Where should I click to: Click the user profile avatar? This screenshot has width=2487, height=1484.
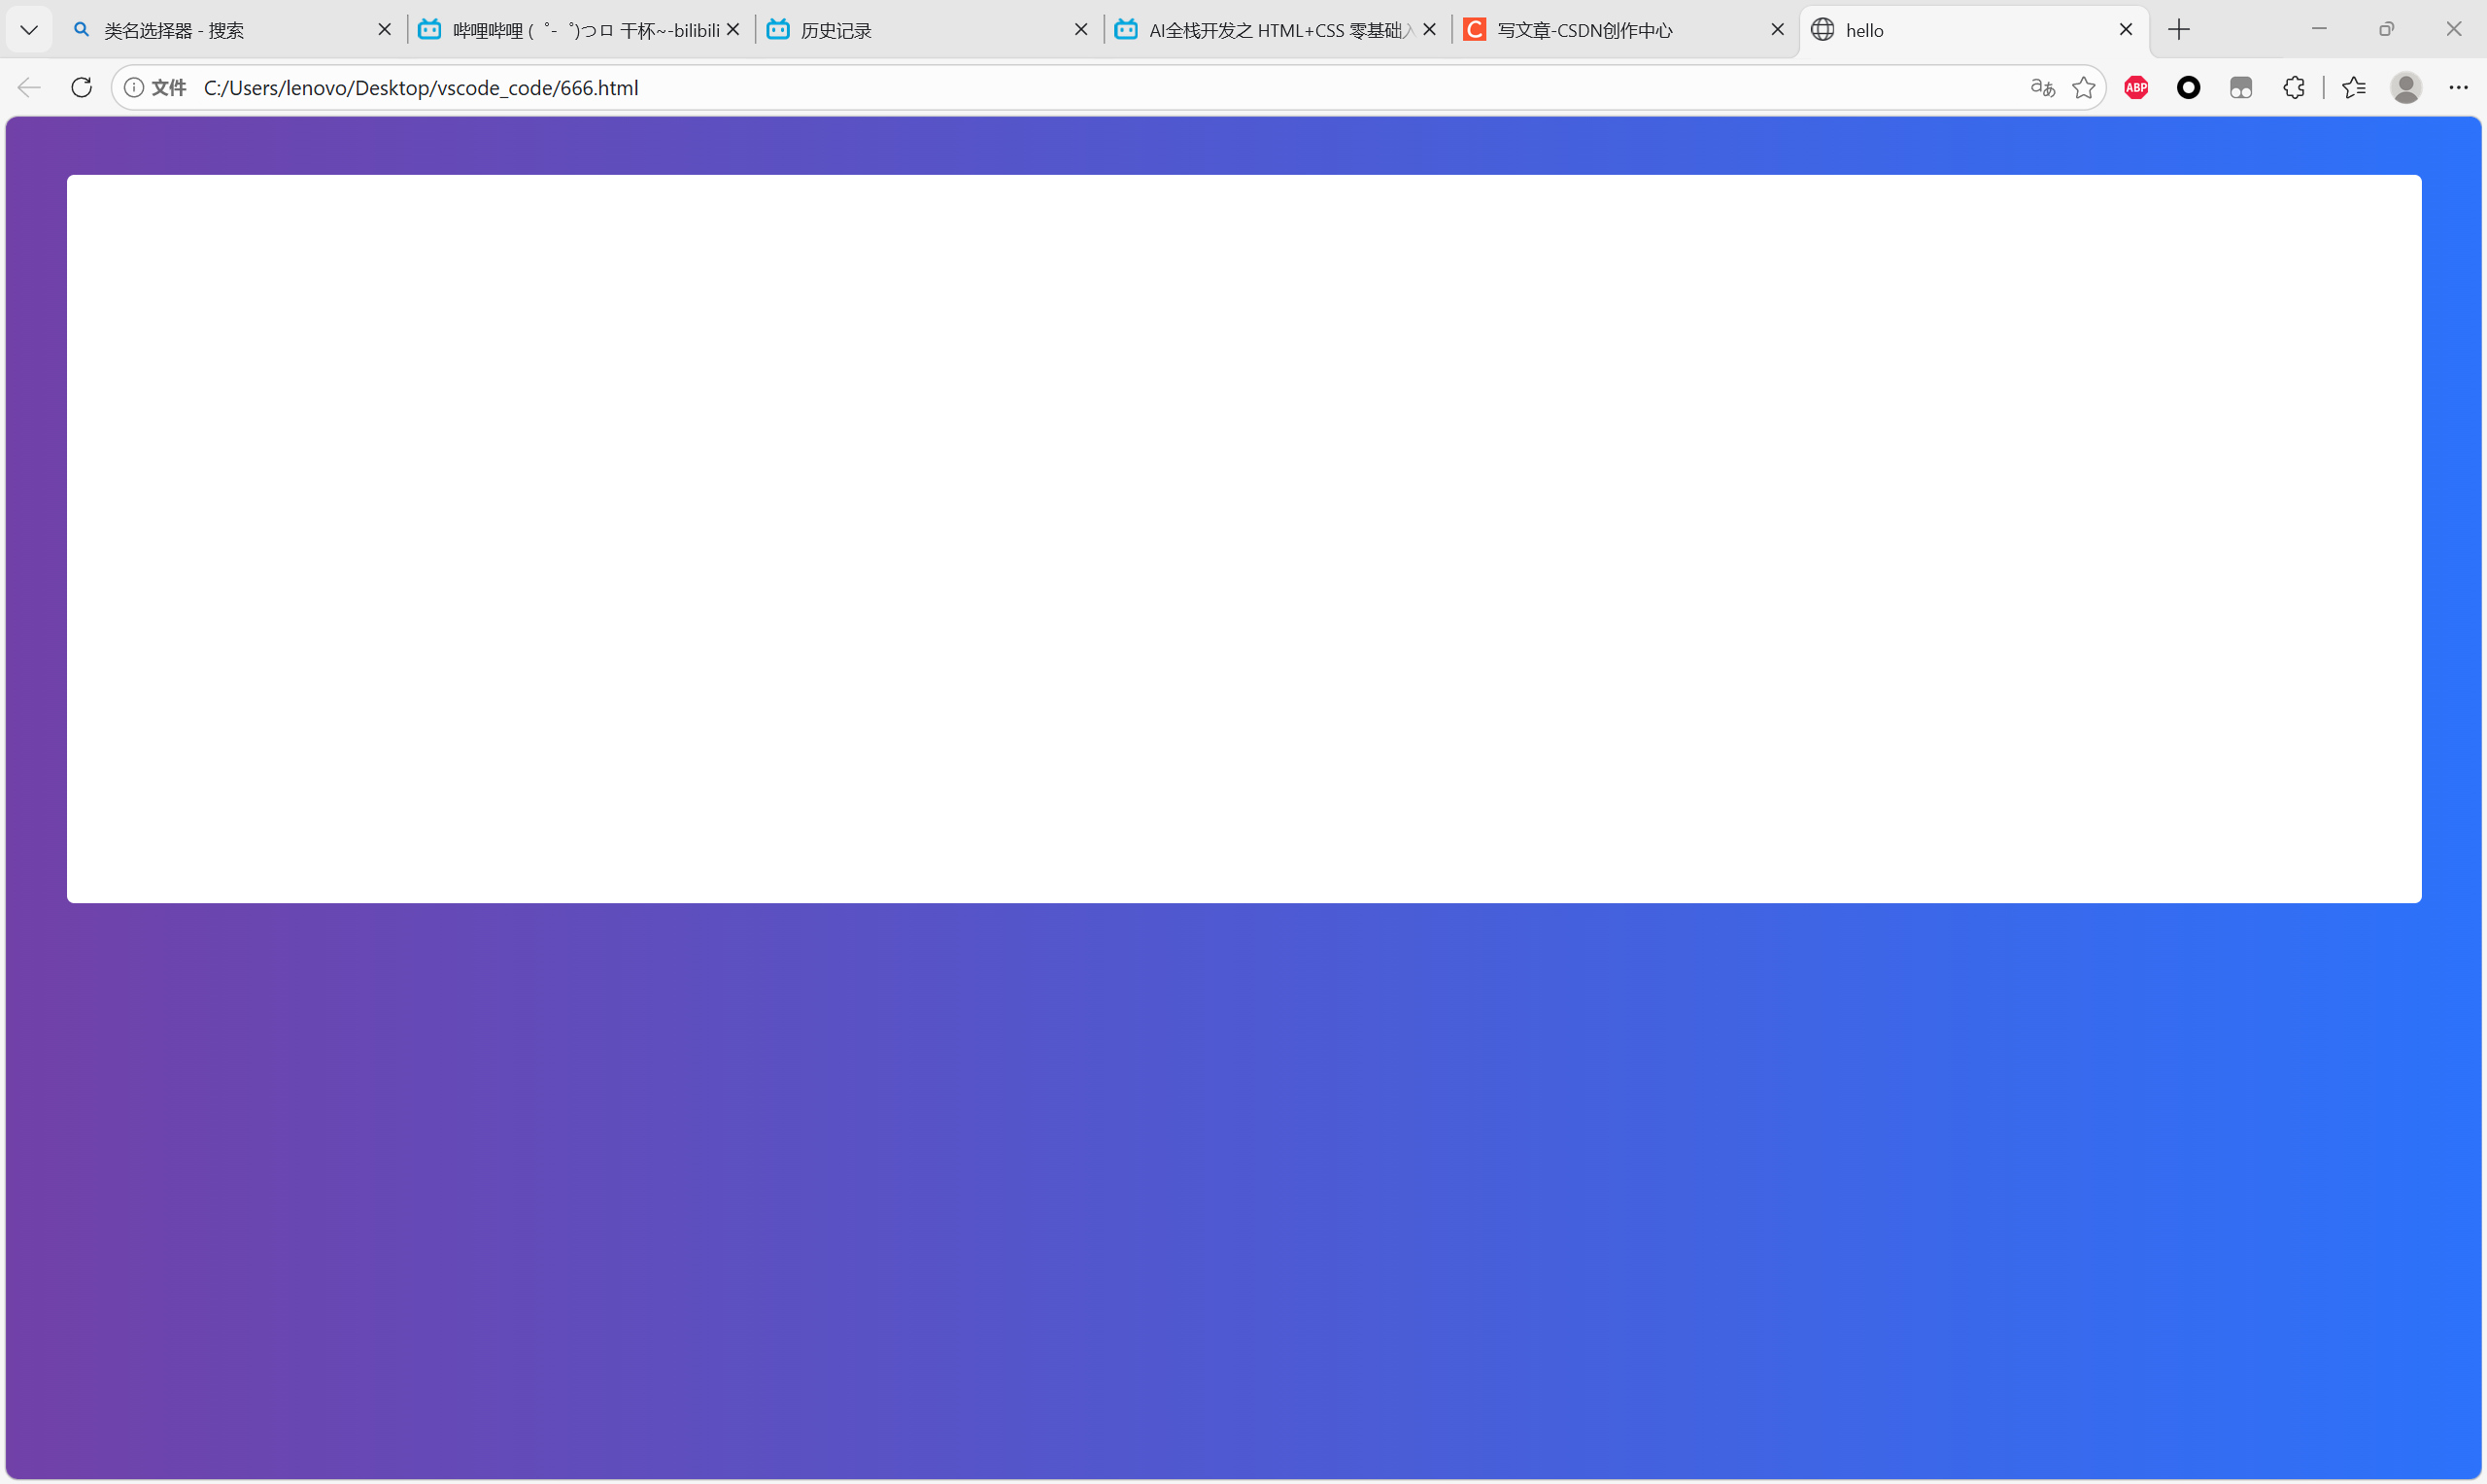(2406, 88)
